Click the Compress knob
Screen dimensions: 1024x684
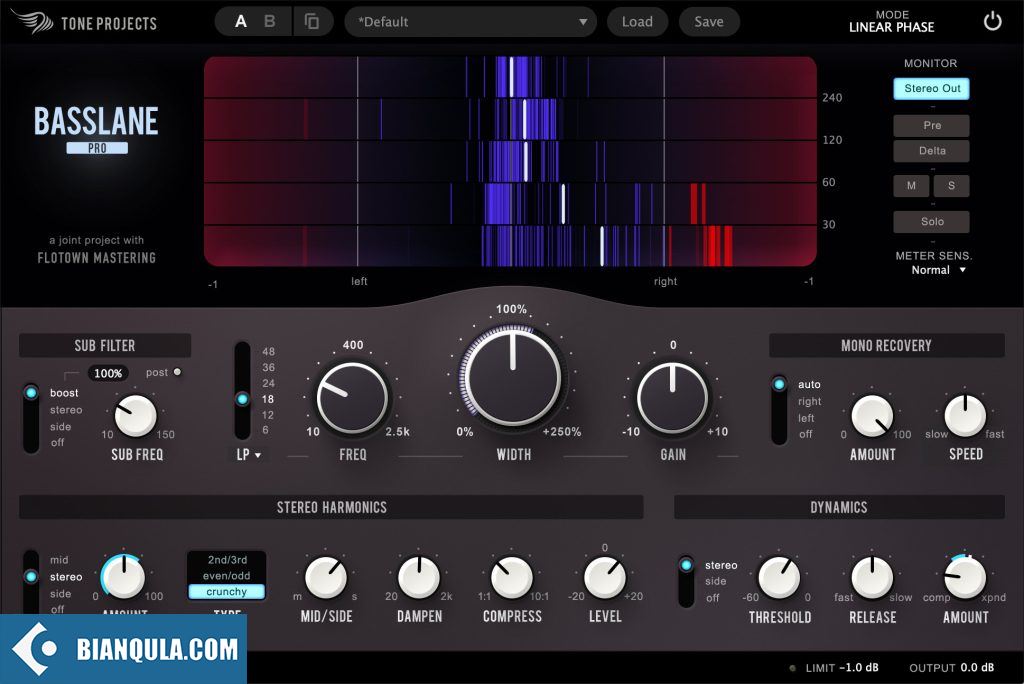coord(512,578)
